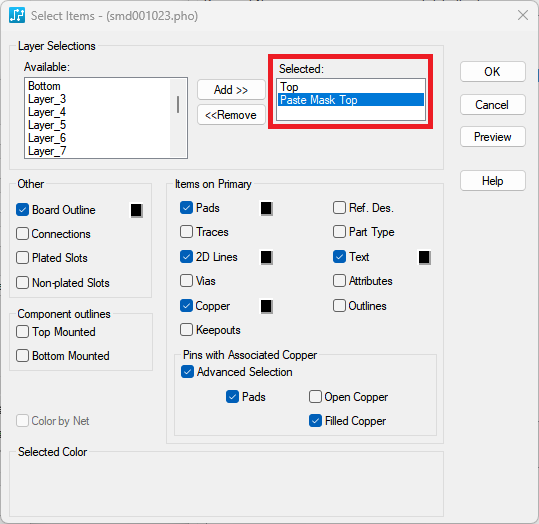Select Top in the Selected layers list
The width and height of the screenshot is (539, 524).
pyautogui.click(x=351, y=87)
